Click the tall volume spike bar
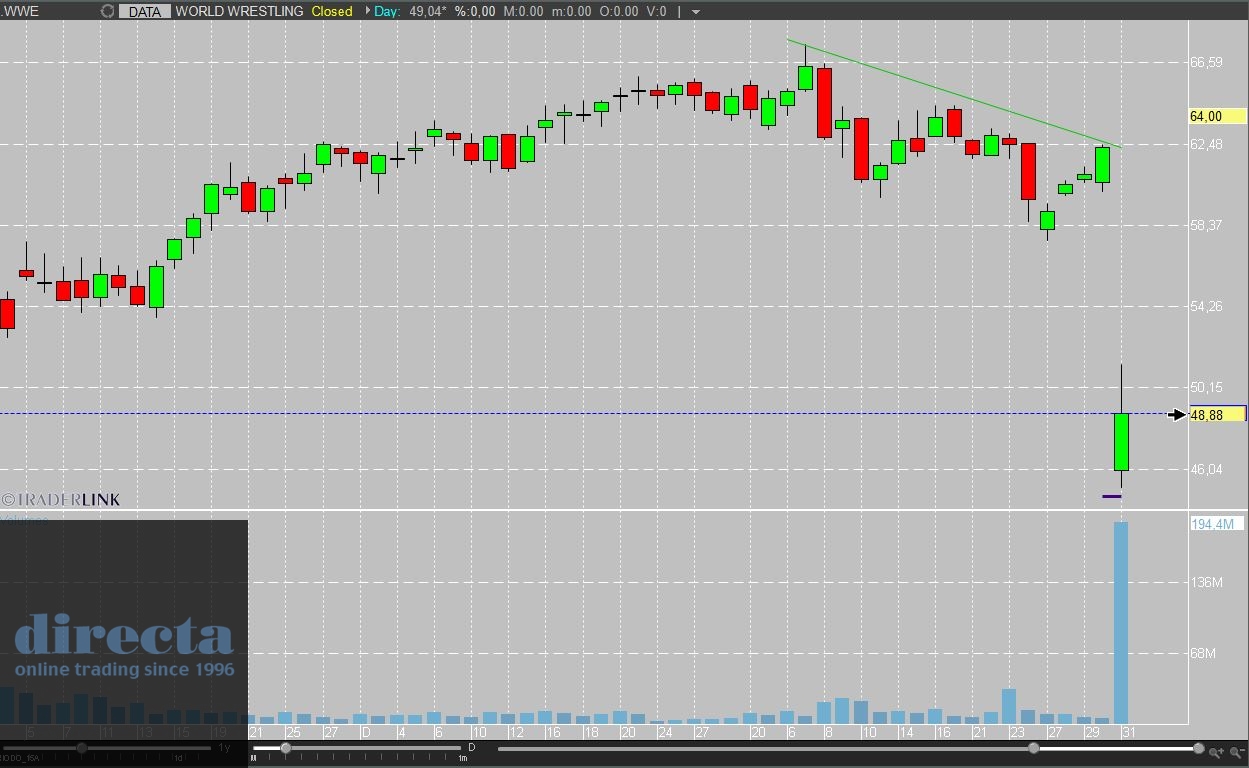The image size is (1249, 768). point(1121,622)
